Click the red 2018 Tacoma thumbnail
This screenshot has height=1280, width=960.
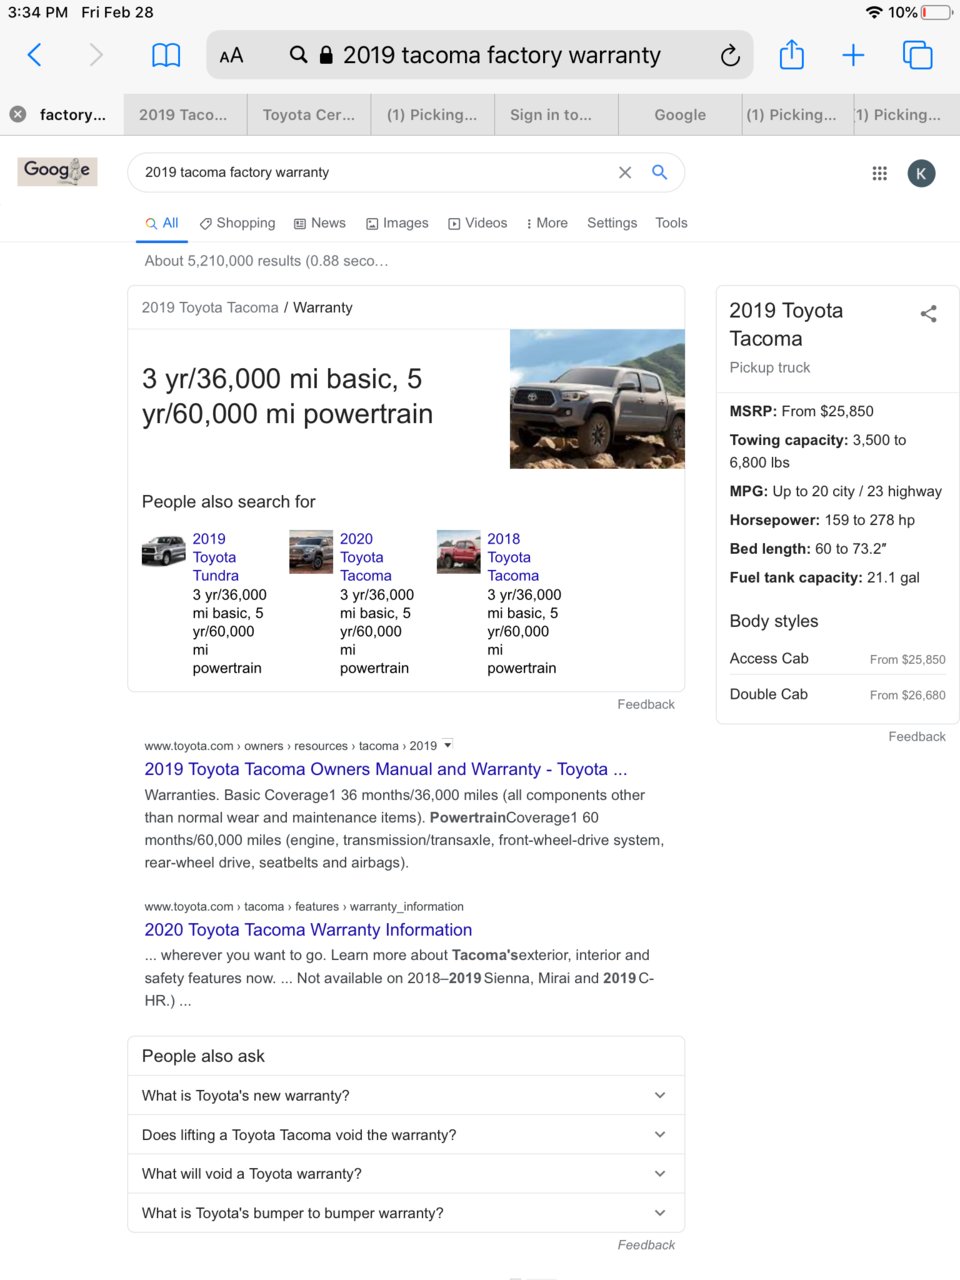(x=459, y=552)
